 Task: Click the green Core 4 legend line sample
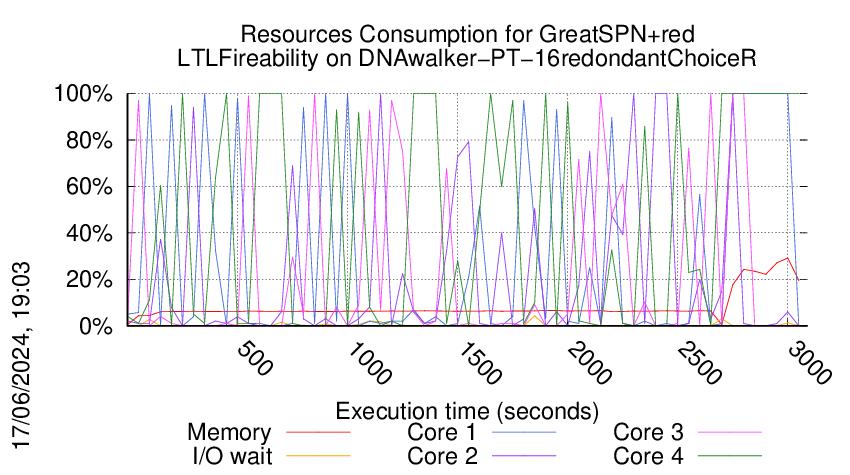730,456
